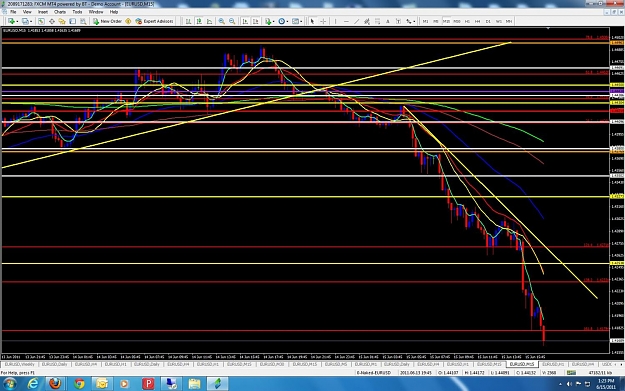Image resolution: width=625 pixels, height=391 pixels.
Task: Switch to the EURUSD,M30 chart tab
Action: coord(272,364)
